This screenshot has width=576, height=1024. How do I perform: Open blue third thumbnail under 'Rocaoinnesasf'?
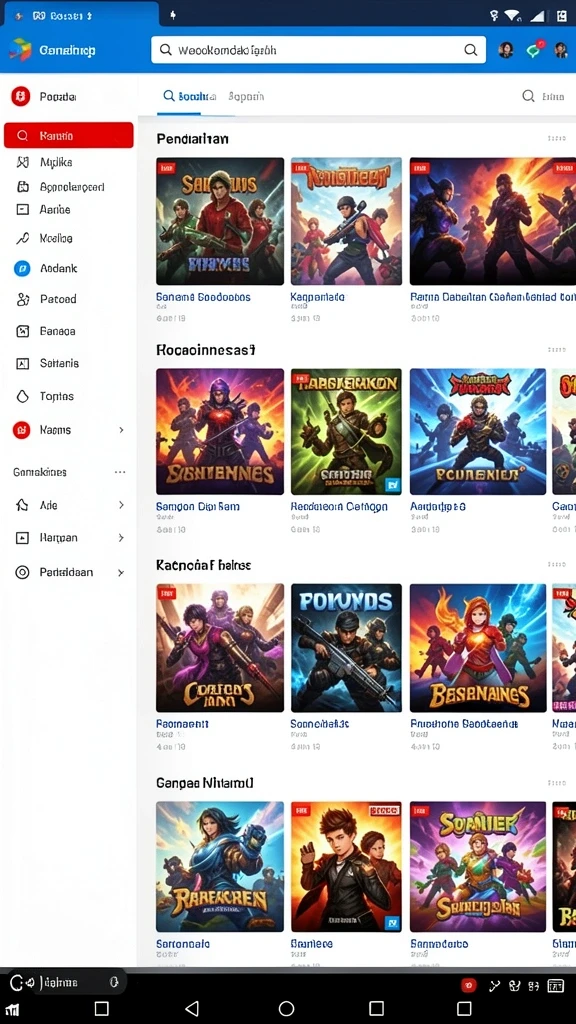(477, 431)
